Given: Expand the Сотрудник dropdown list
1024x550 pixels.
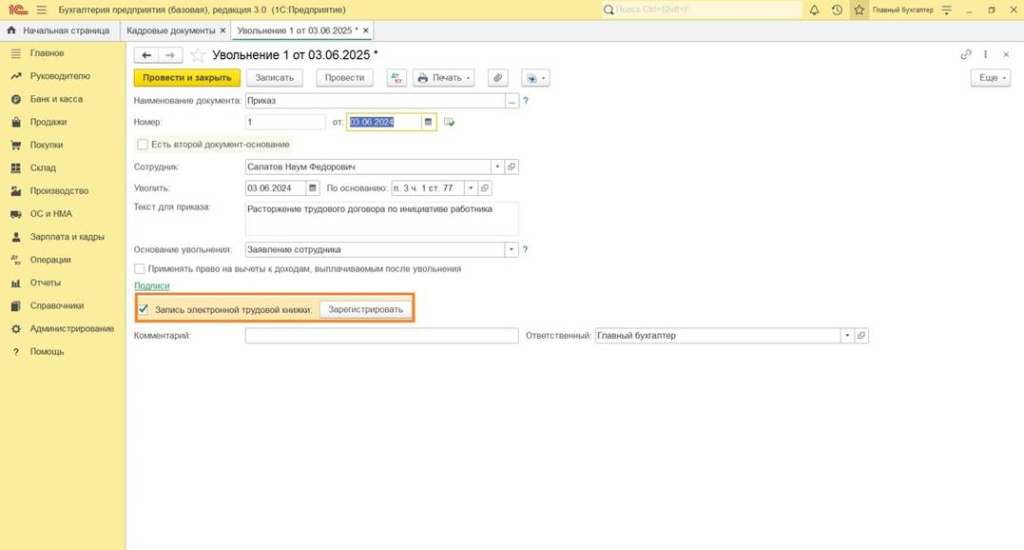Looking at the screenshot, I should (x=497, y=167).
